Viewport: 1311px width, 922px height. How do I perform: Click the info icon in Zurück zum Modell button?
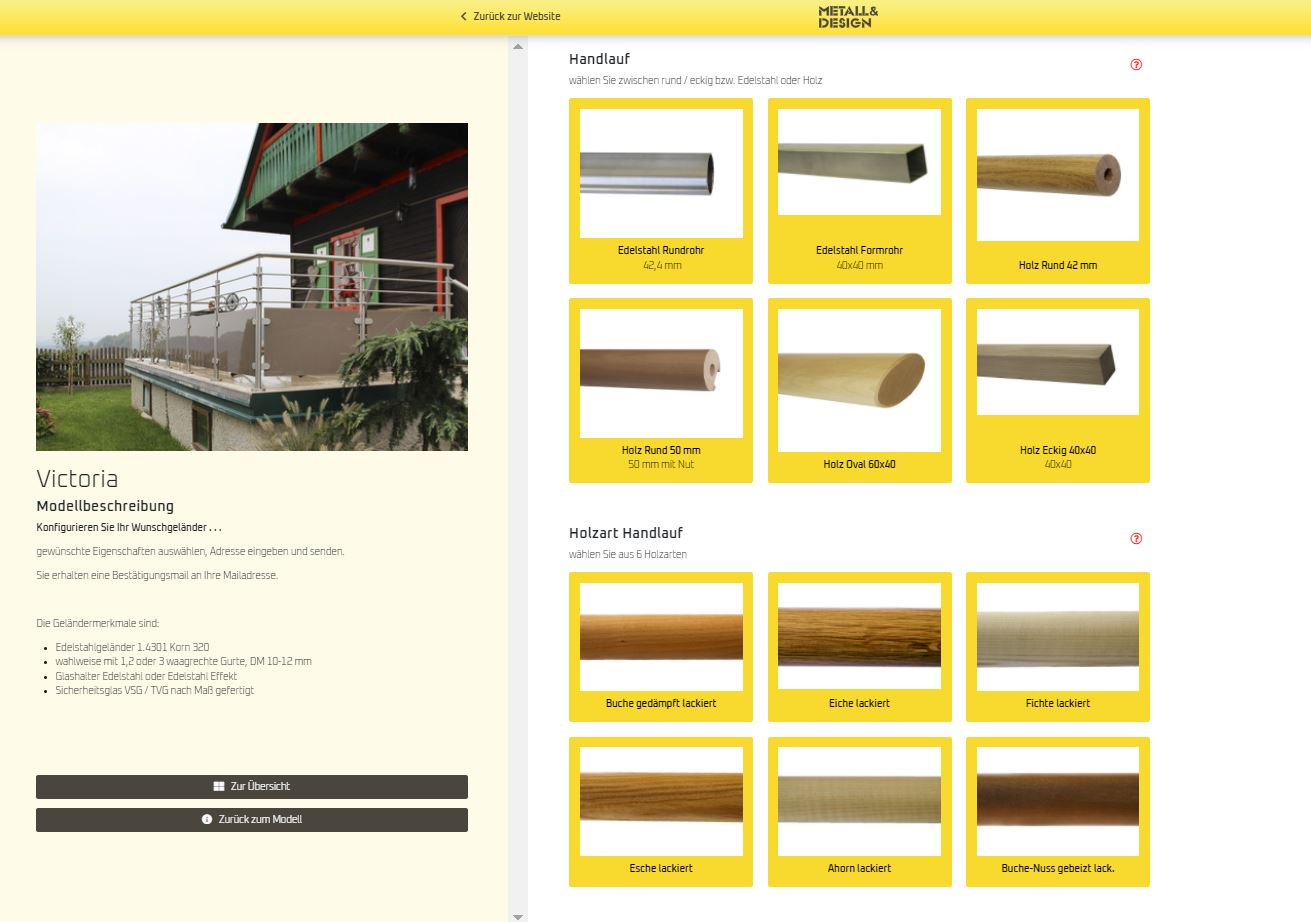coord(207,820)
